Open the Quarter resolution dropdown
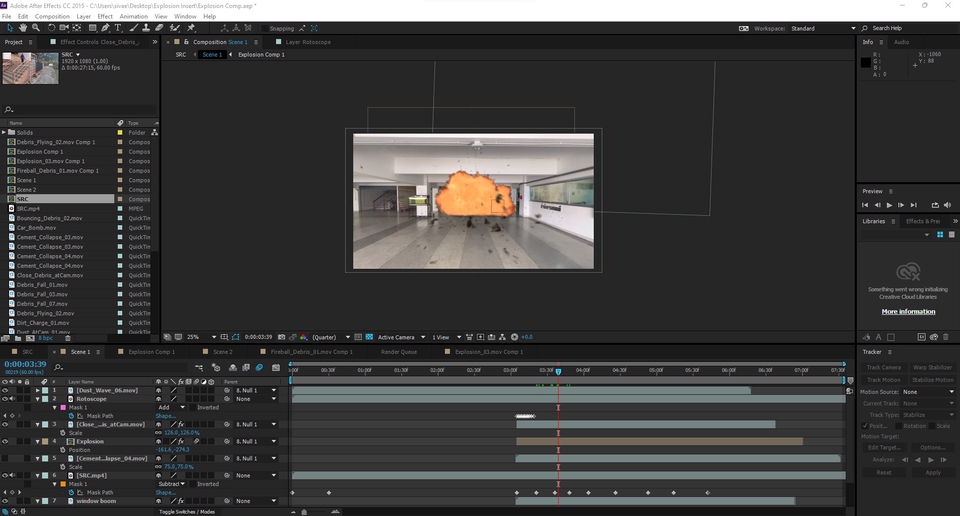This screenshot has width=960, height=516. tap(331, 337)
